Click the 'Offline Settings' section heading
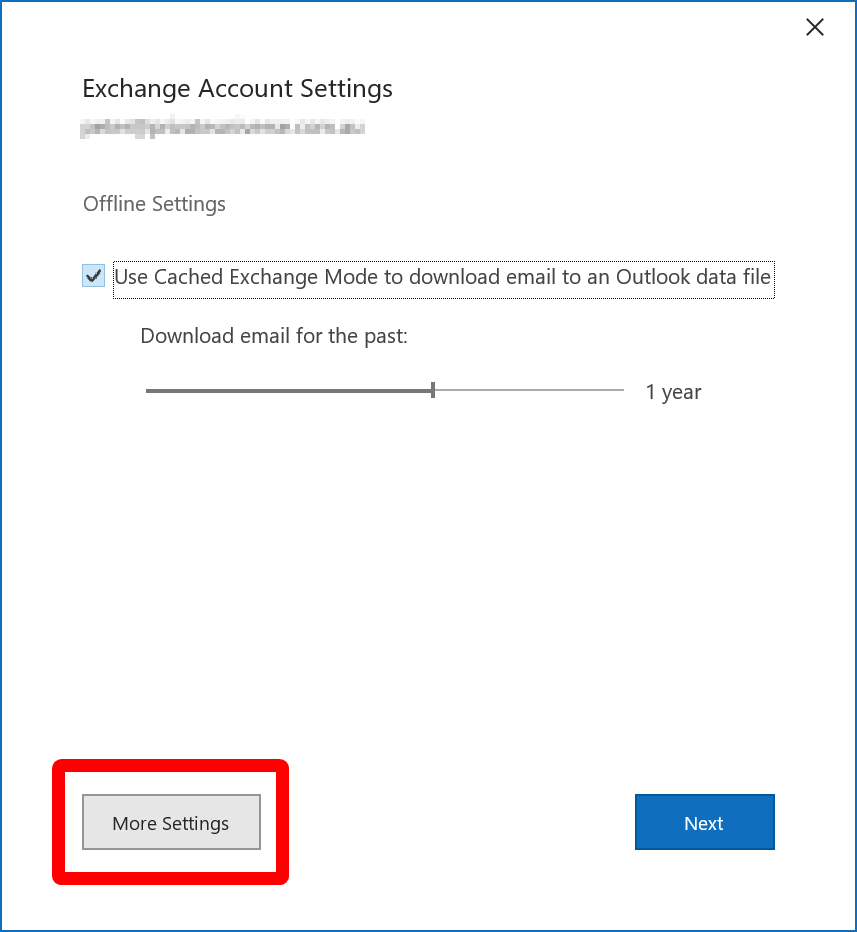This screenshot has width=857, height=932. [x=154, y=204]
